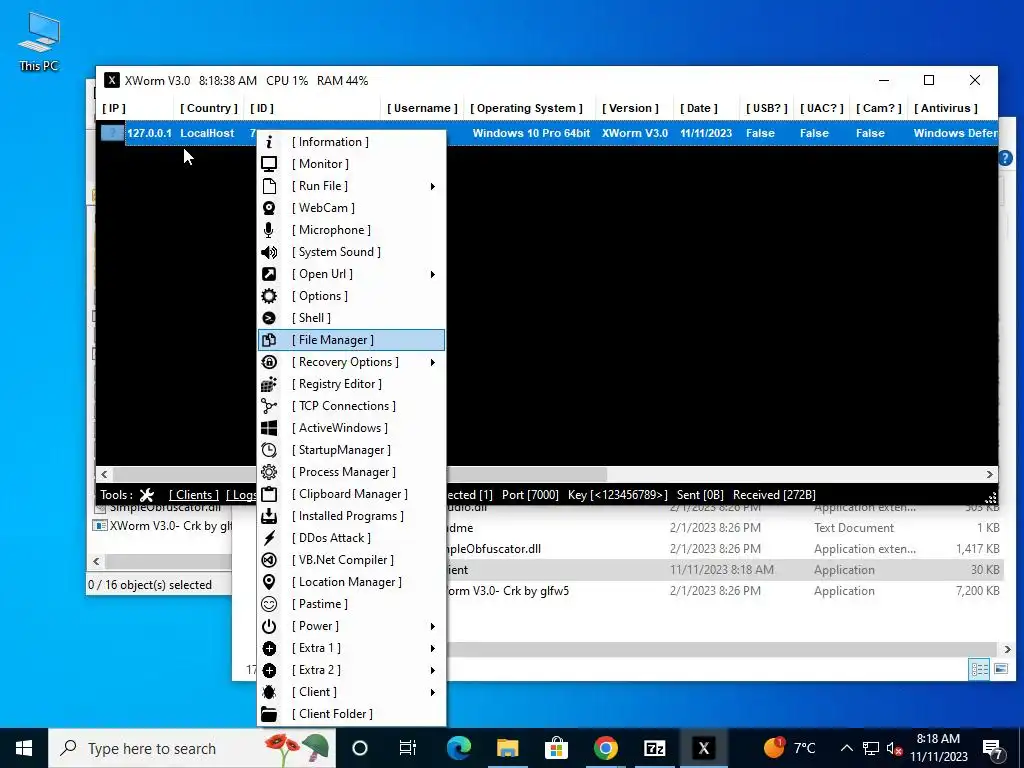Click the blue help question mark in Explorer
Screen dimensions: 1024x768
(1006, 157)
